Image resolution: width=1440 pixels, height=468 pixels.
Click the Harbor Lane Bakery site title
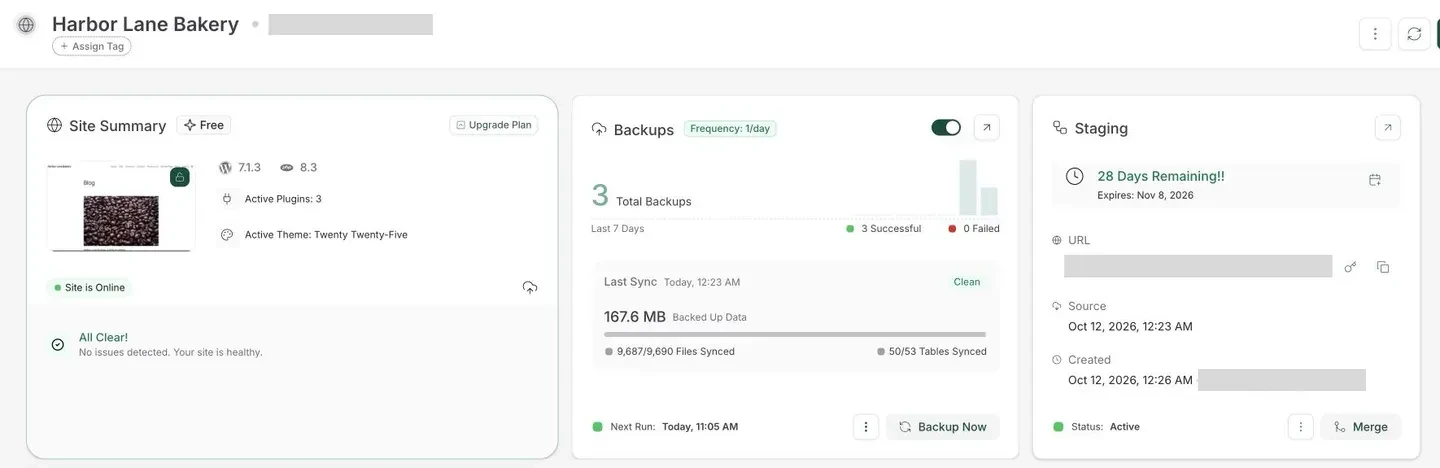click(145, 24)
